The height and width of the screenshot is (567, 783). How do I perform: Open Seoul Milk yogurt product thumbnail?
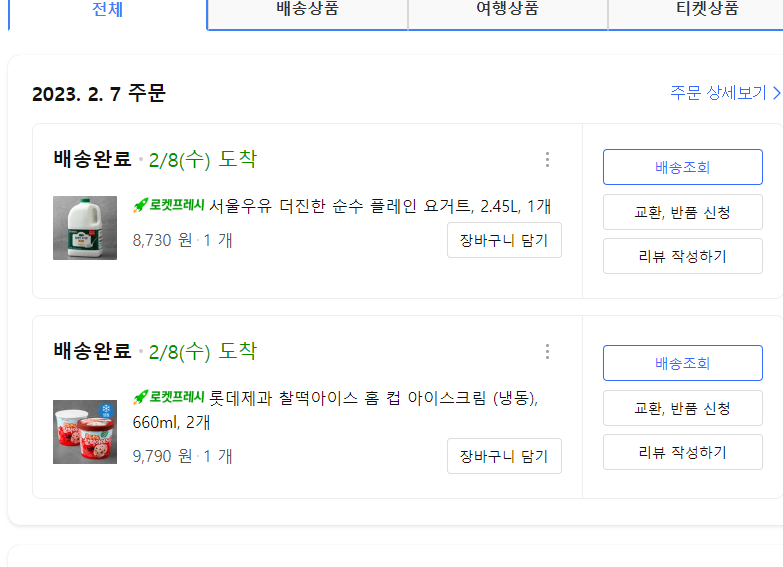tap(85, 228)
